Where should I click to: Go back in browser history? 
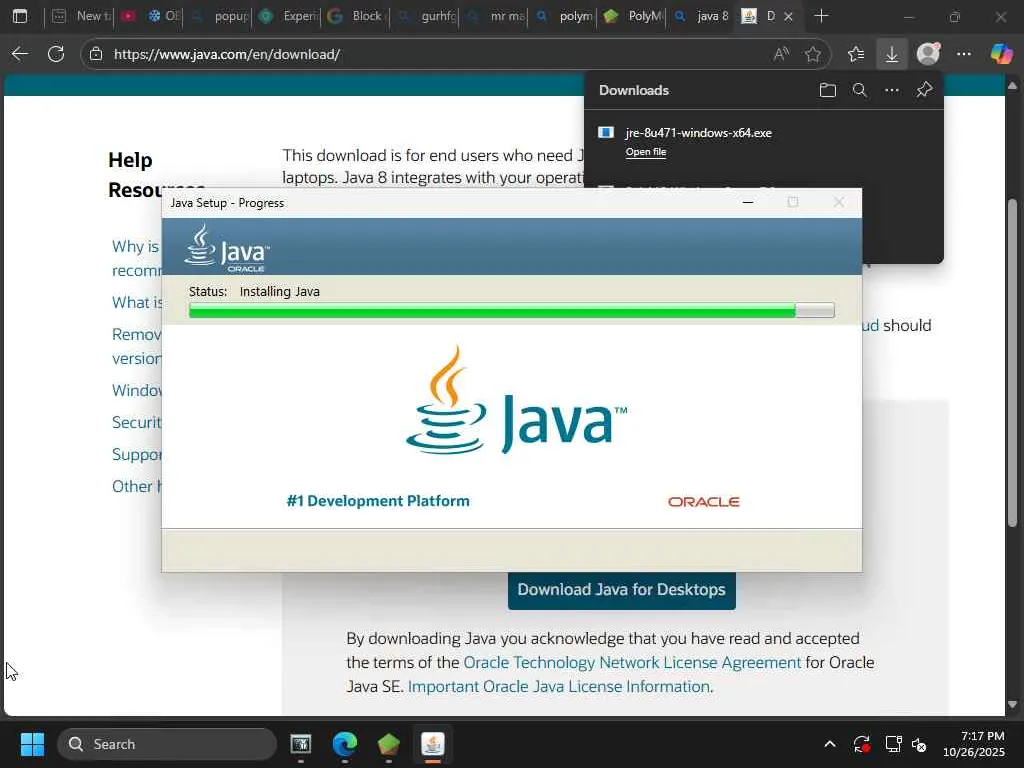(20, 54)
